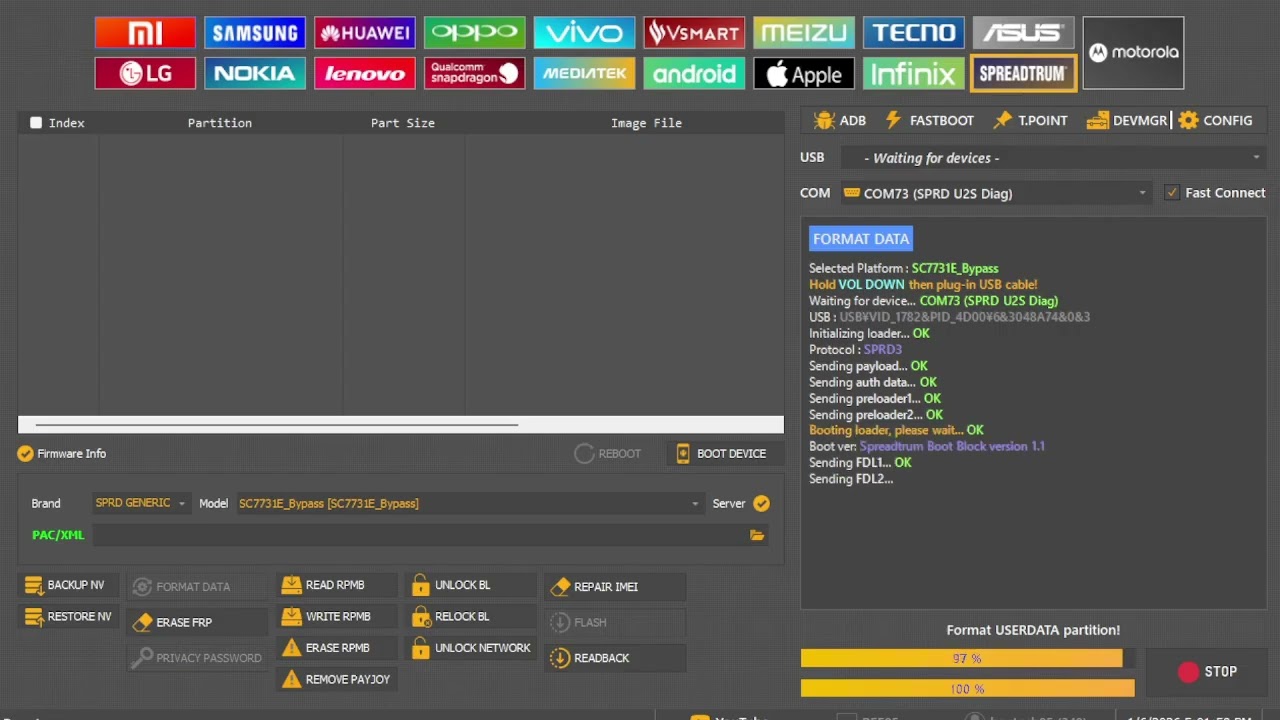1280x720 pixels.
Task: Click the Image File column header
Action: coord(646,123)
